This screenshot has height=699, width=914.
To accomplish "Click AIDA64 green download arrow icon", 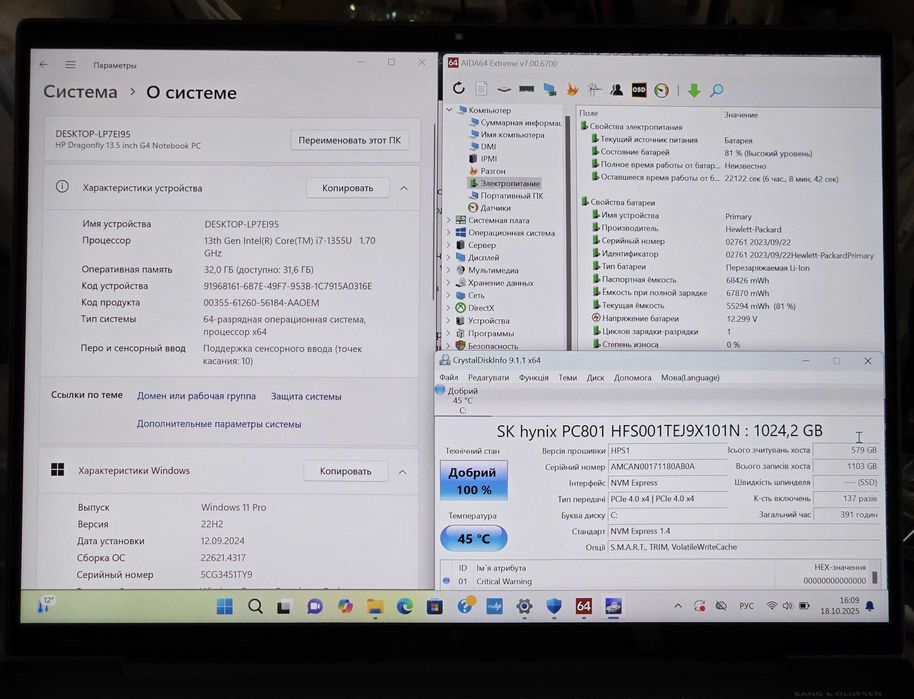I will [x=694, y=90].
